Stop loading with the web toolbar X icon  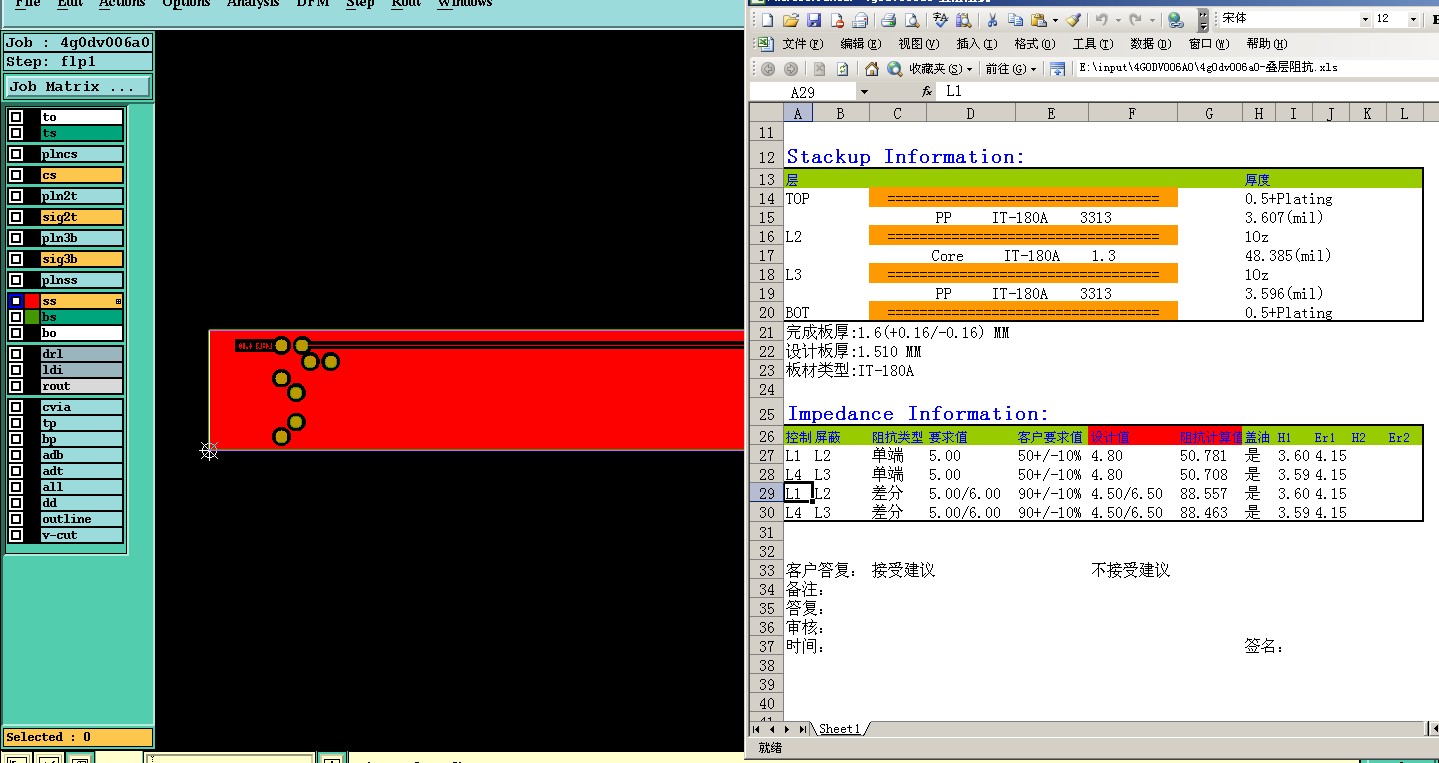click(819, 69)
